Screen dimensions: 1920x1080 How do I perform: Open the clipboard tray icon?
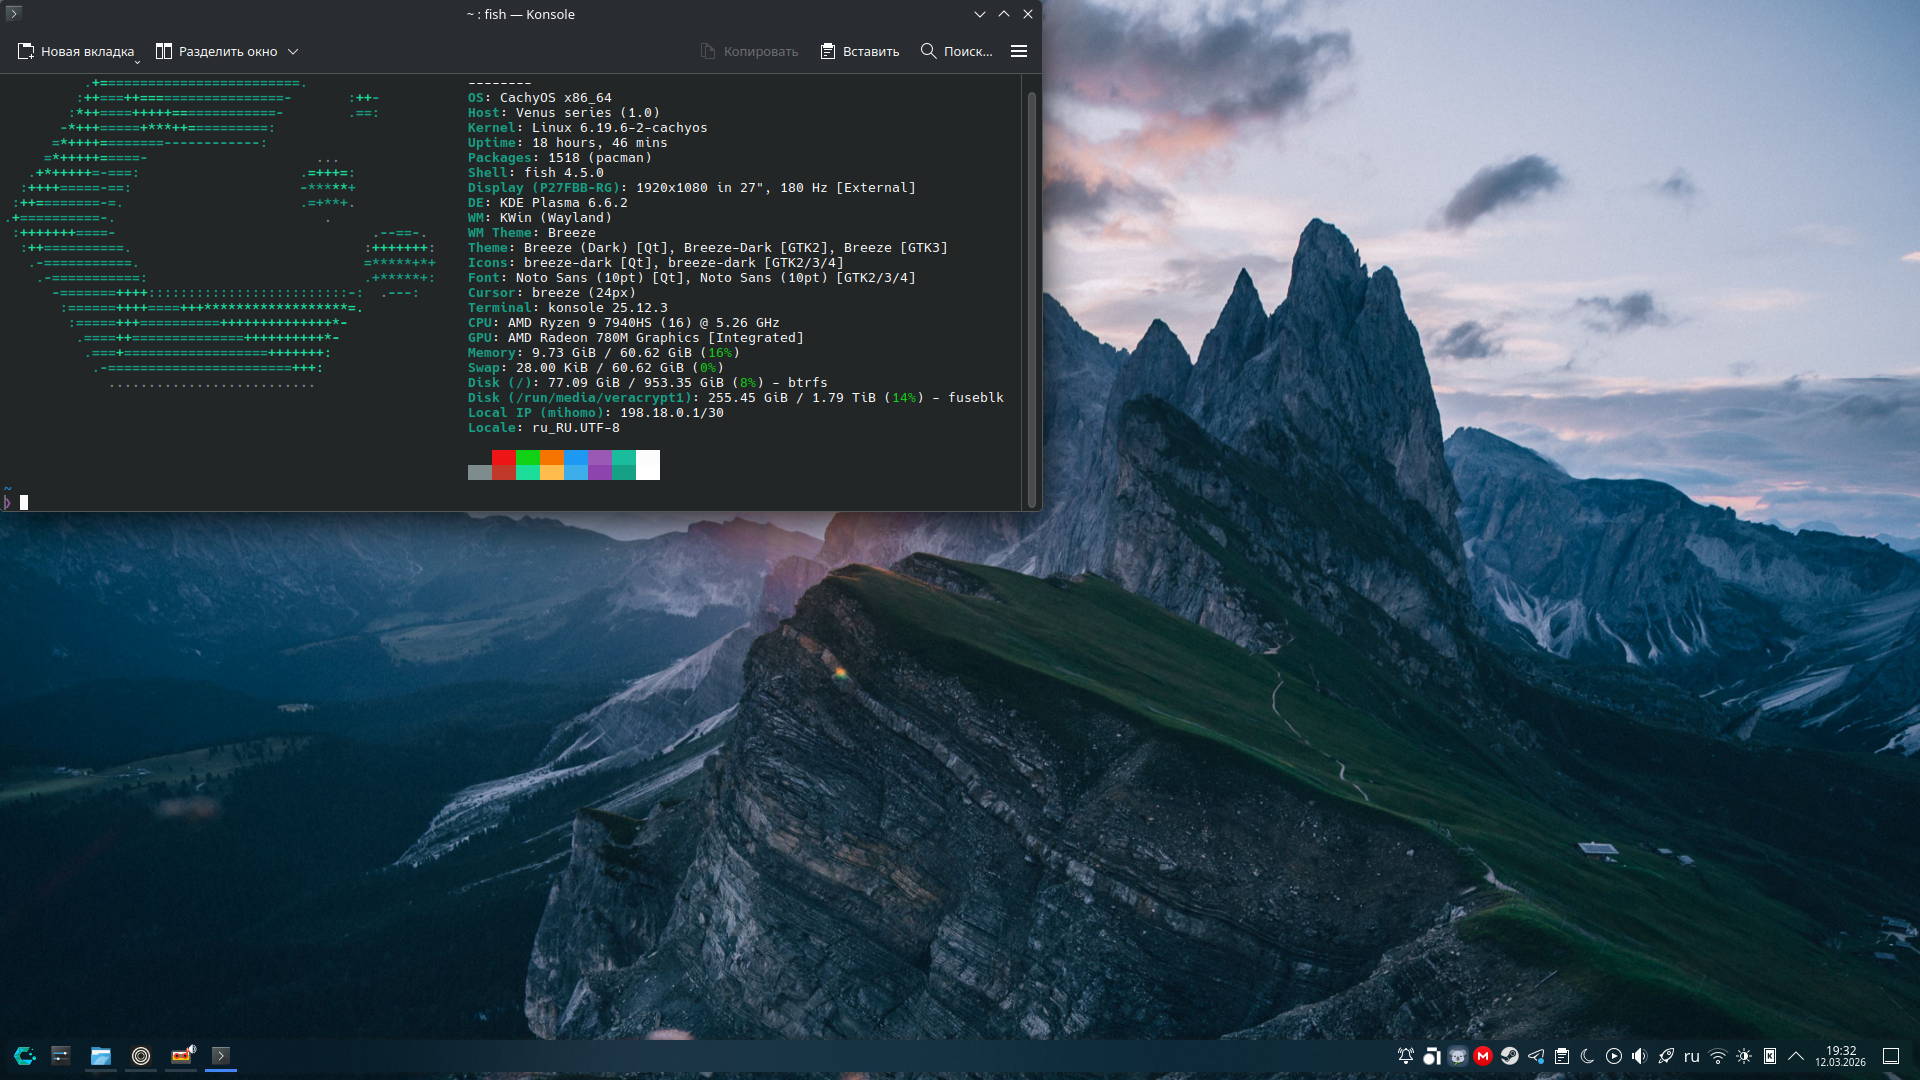[x=1561, y=1056]
